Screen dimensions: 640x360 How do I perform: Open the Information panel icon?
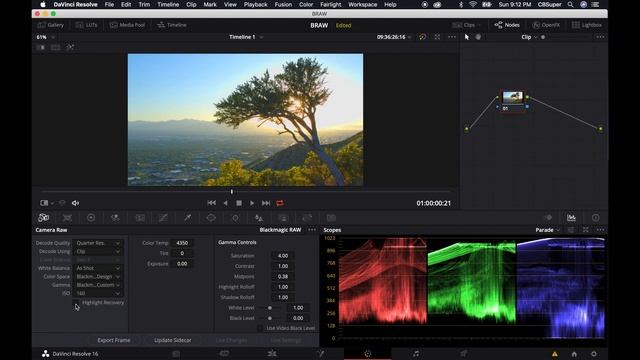tap(596, 218)
